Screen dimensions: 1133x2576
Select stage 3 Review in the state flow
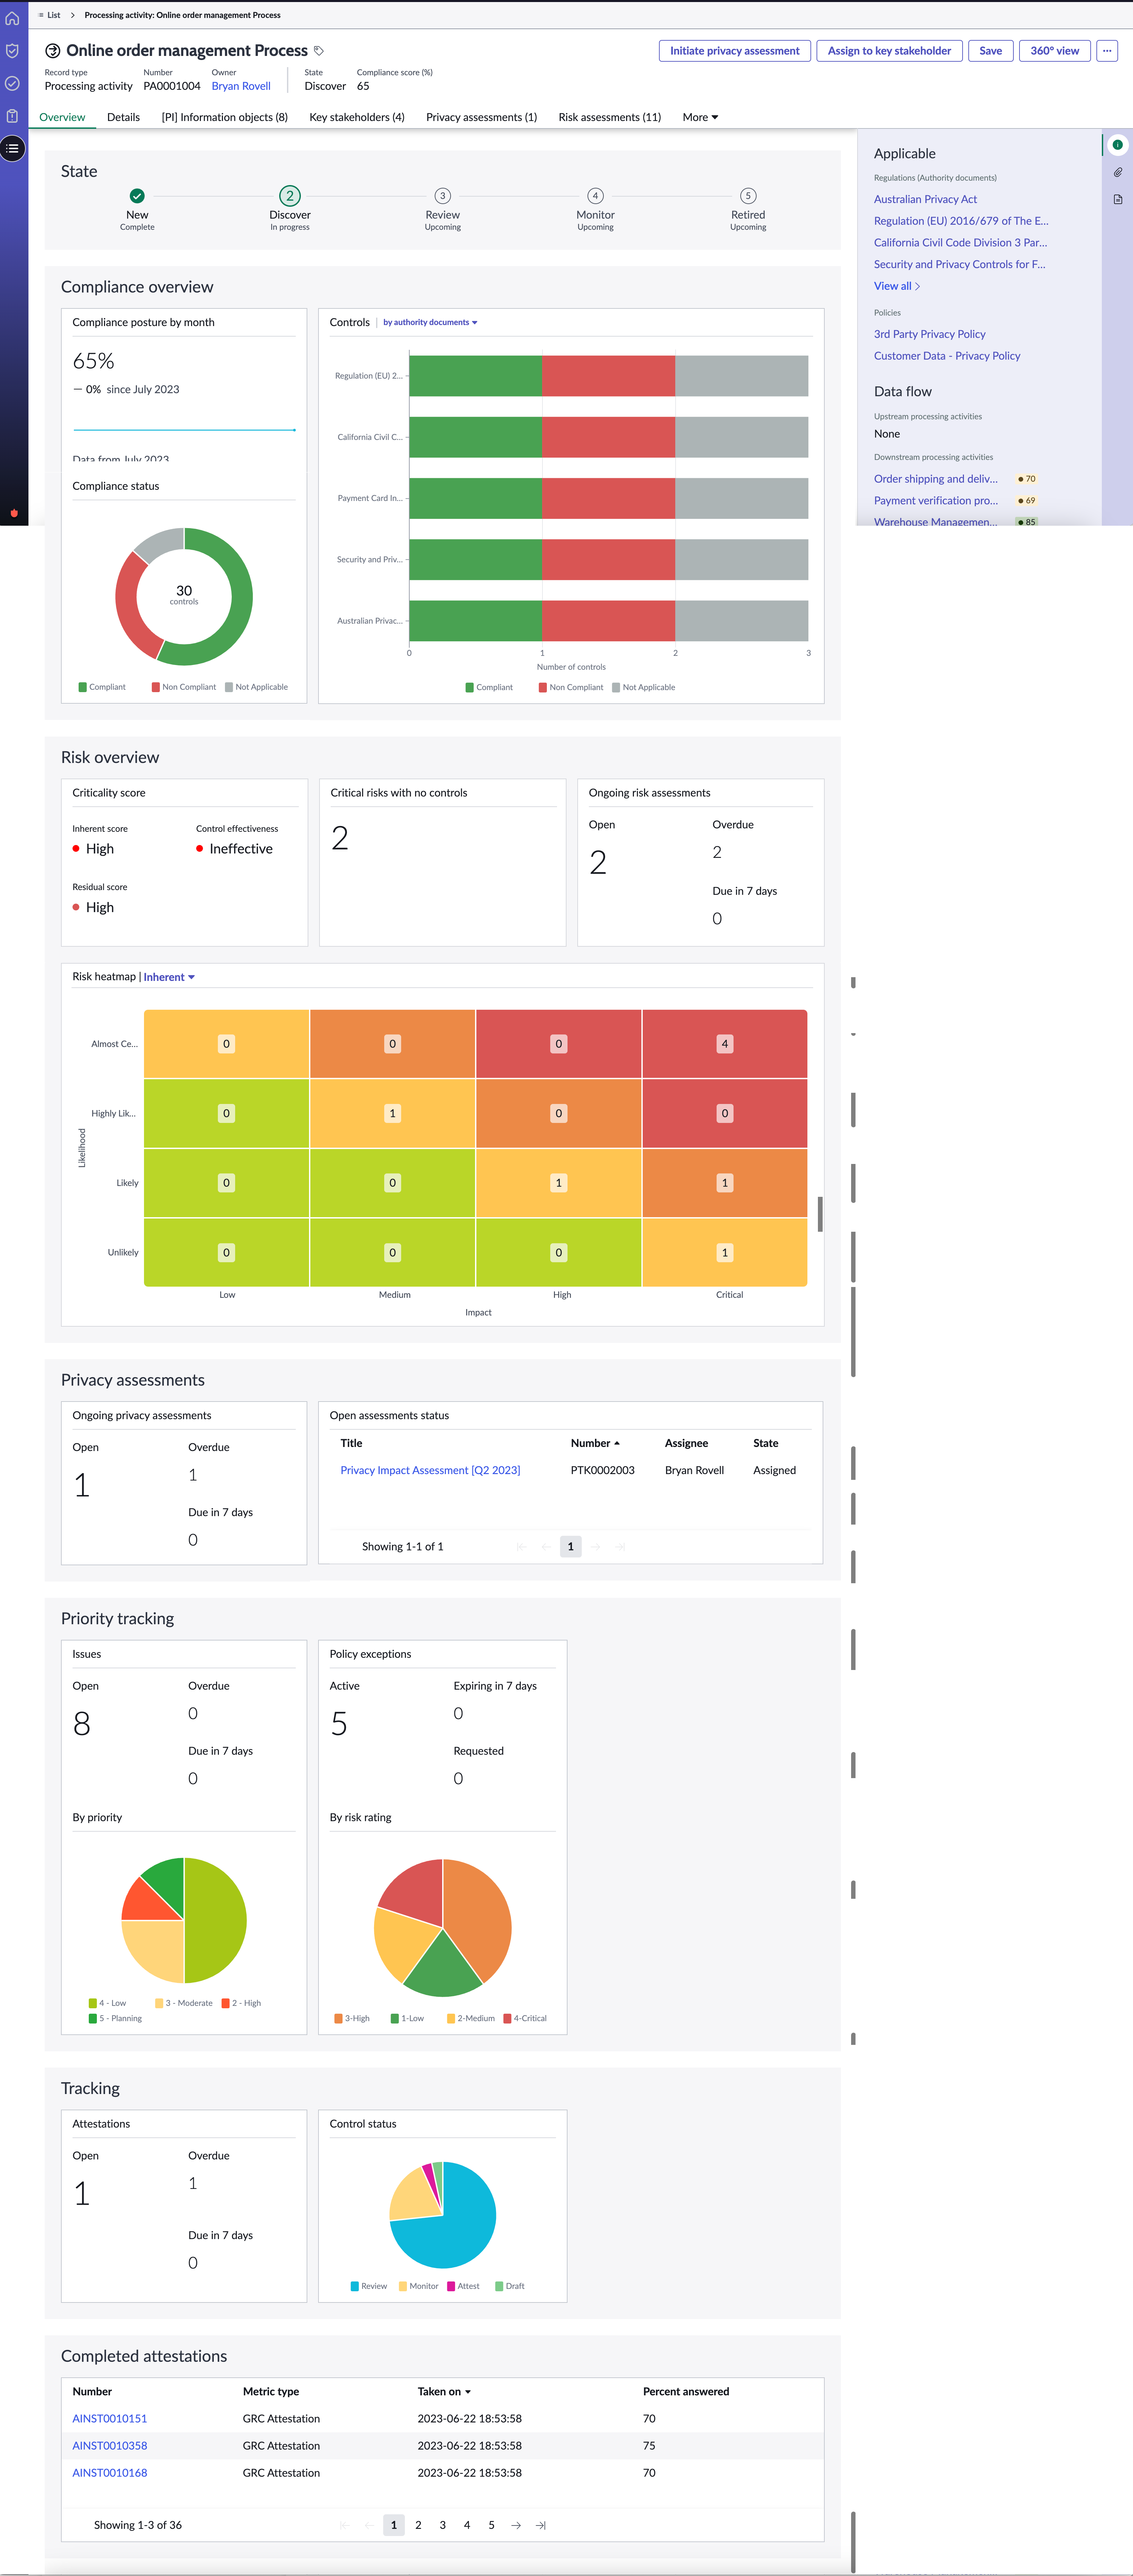[442, 196]
